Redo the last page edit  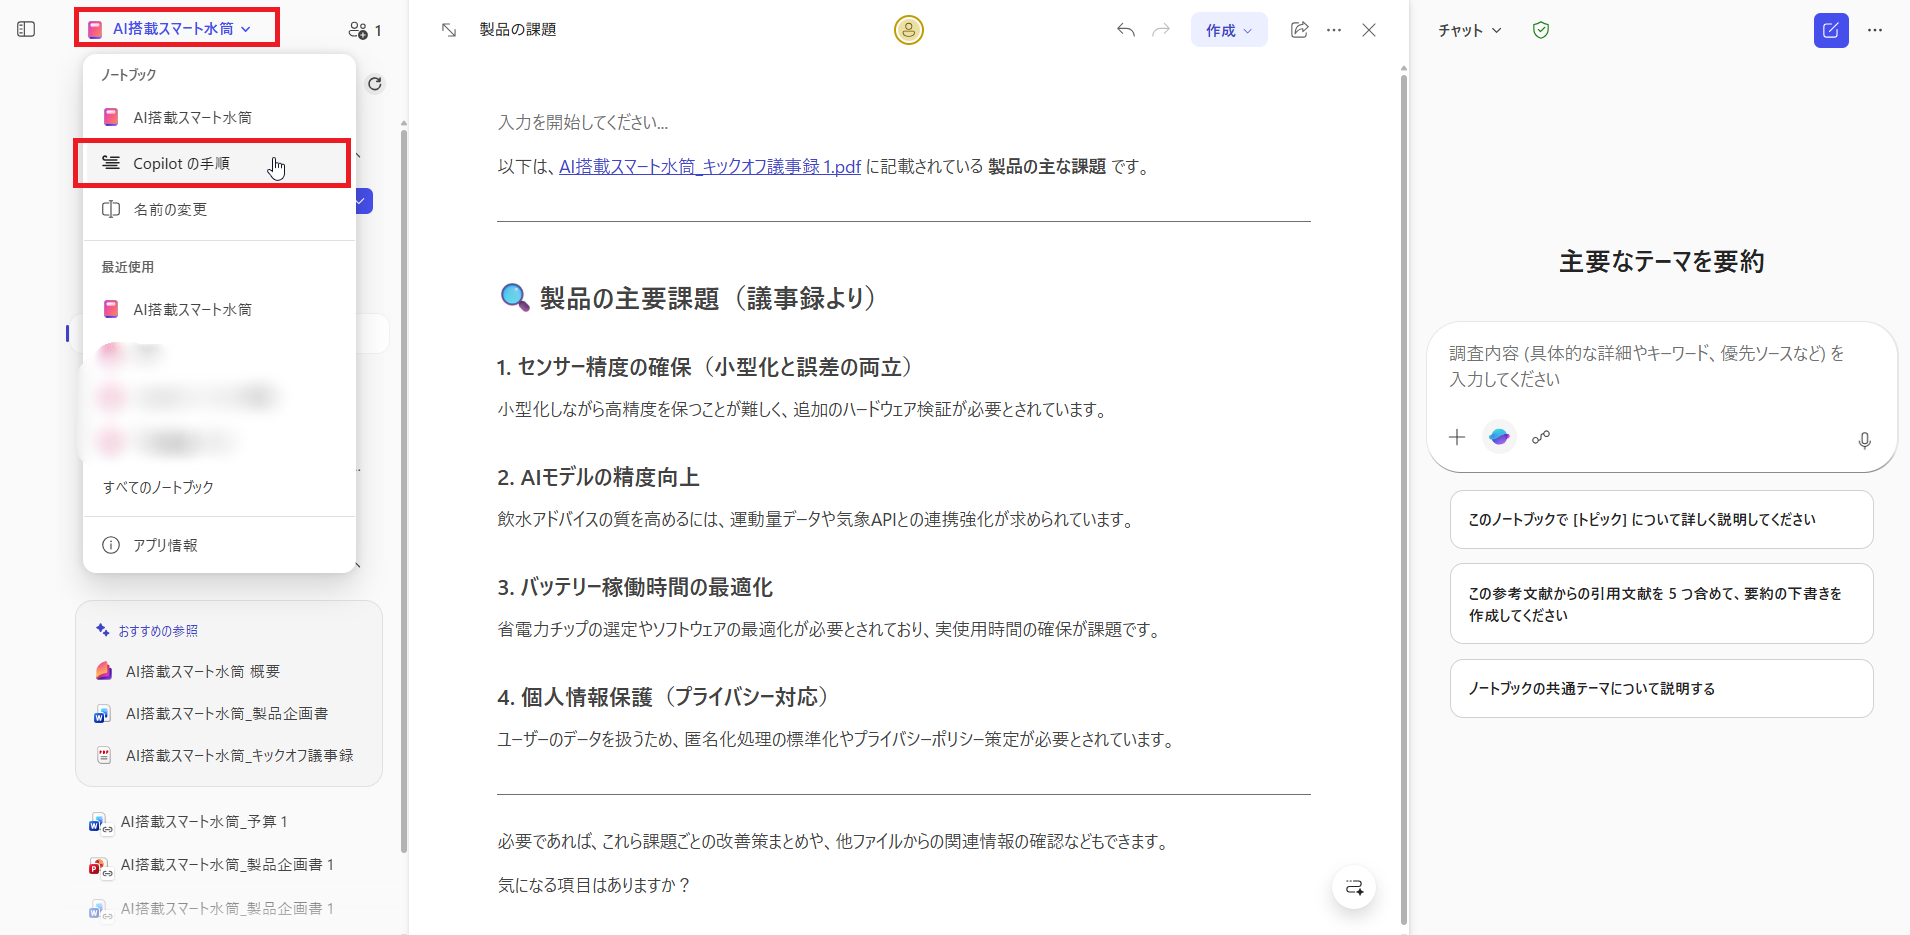[x=1161, y=30]
